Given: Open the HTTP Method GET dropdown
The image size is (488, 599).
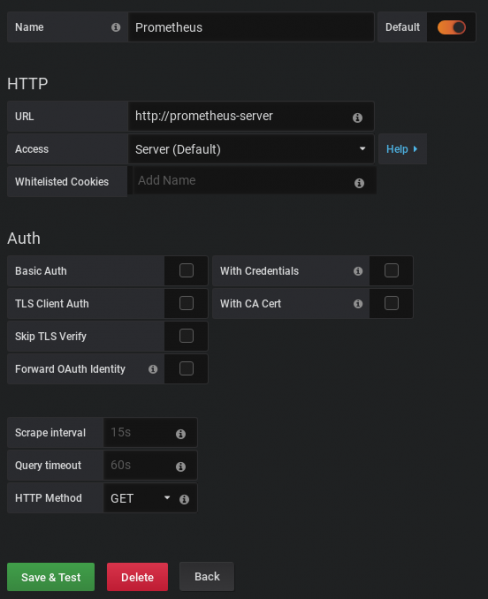Looking at the screenshot, I should coord(140,498).
